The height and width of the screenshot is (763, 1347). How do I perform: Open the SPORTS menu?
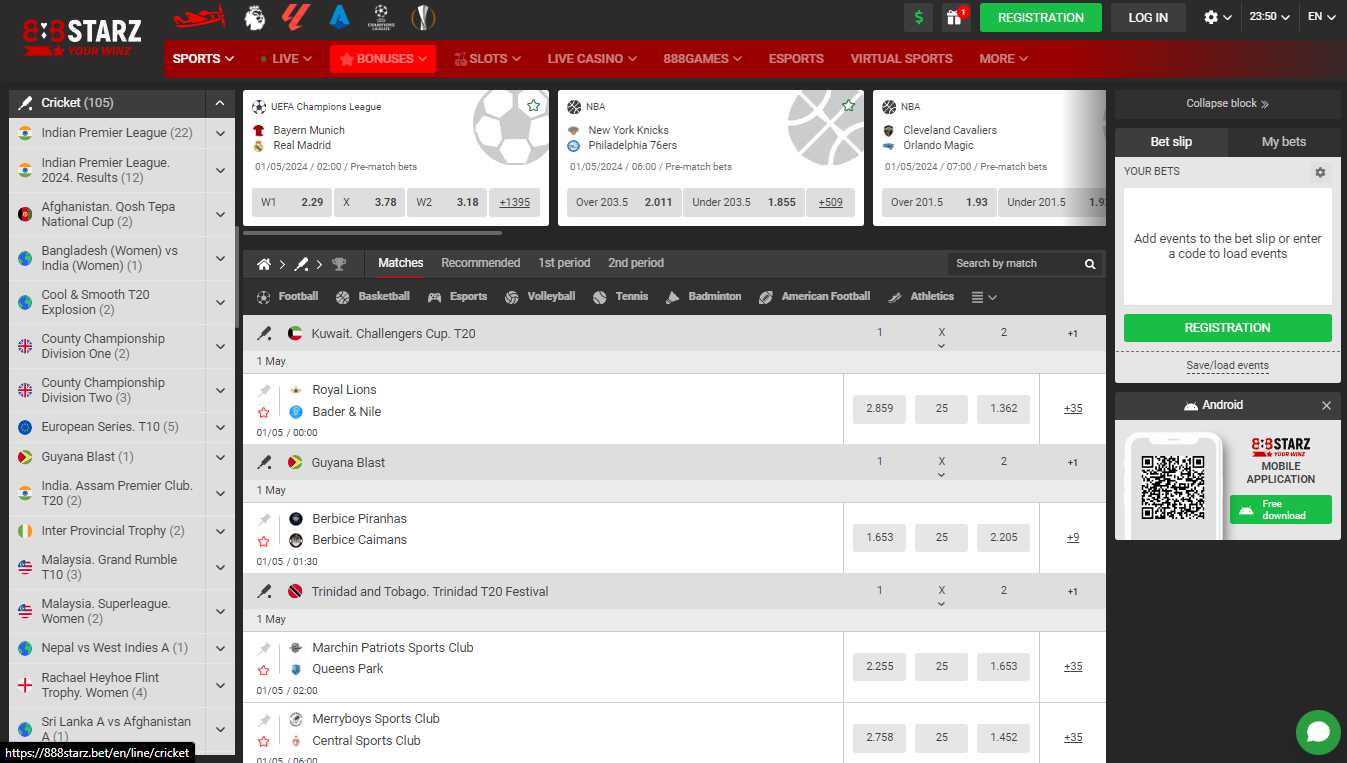[x=203, y=59]
